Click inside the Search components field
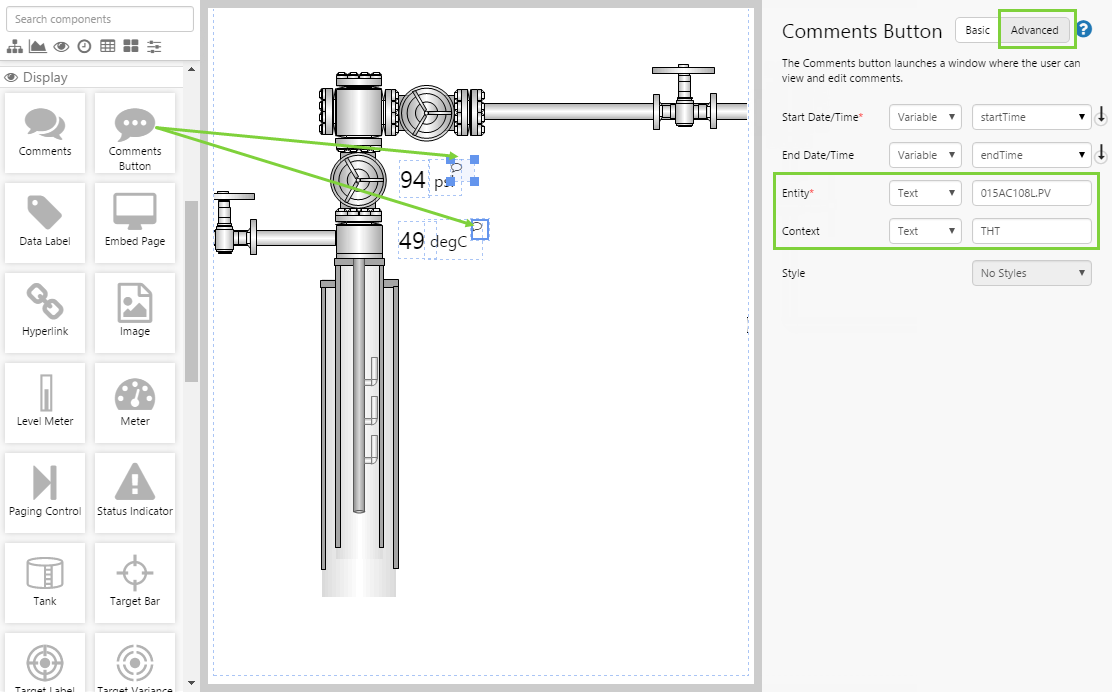 click(x=100, y=18)
